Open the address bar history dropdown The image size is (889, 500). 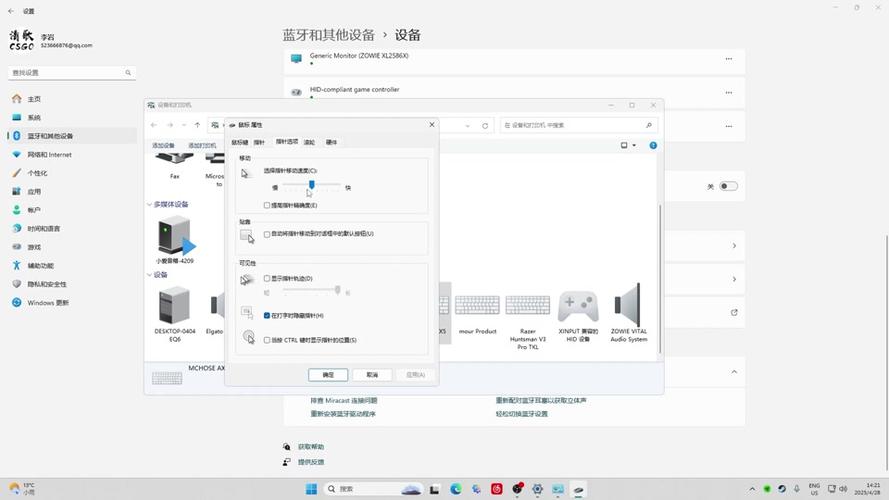(468, 126)
